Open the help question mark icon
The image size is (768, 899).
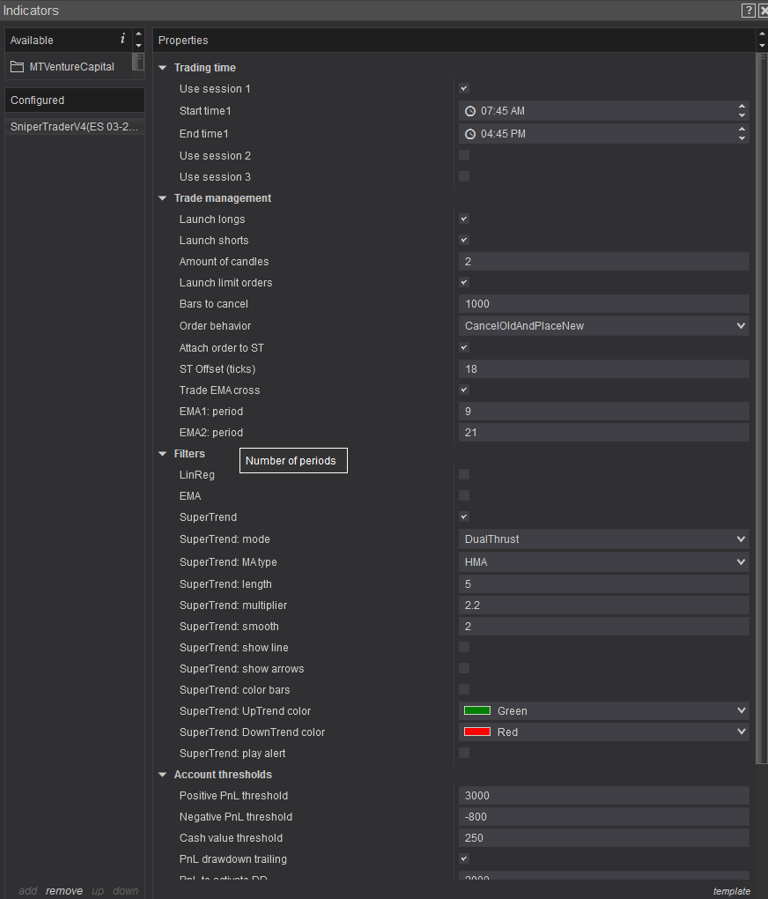pyautogui.click(x=748, y=10)
